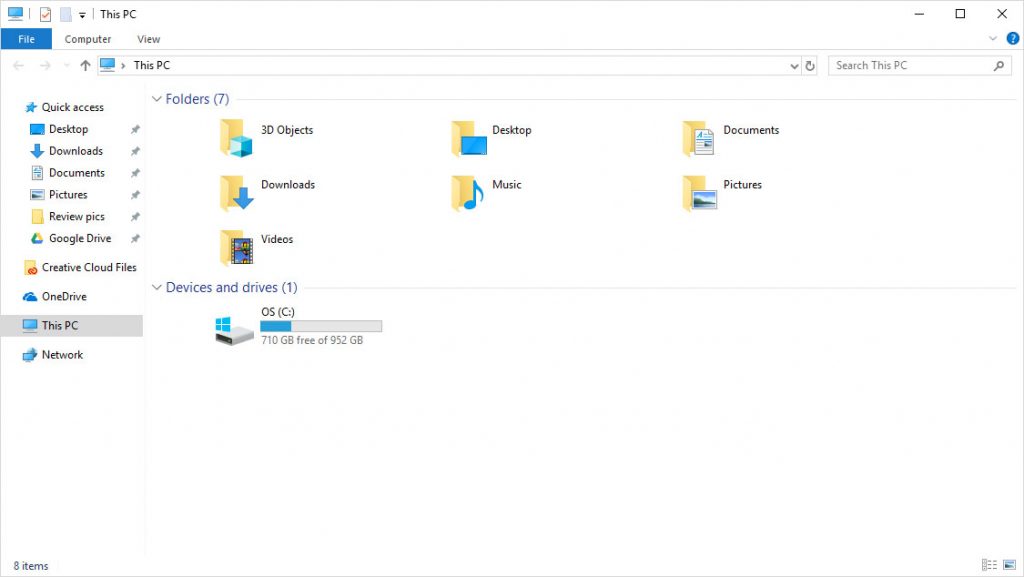Click the address bar path chevron
Viewport: 1024px width, 577px height.
(x=123, y=65)
